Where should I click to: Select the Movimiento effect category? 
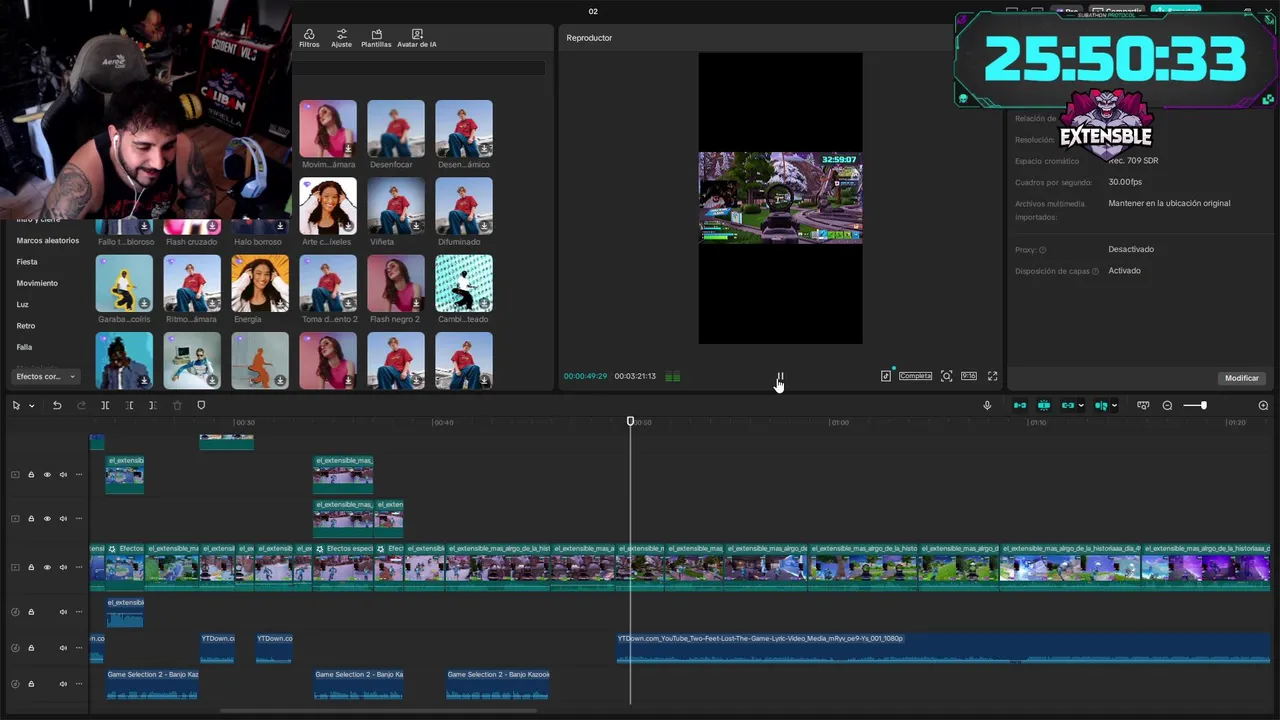click(37, 283)
